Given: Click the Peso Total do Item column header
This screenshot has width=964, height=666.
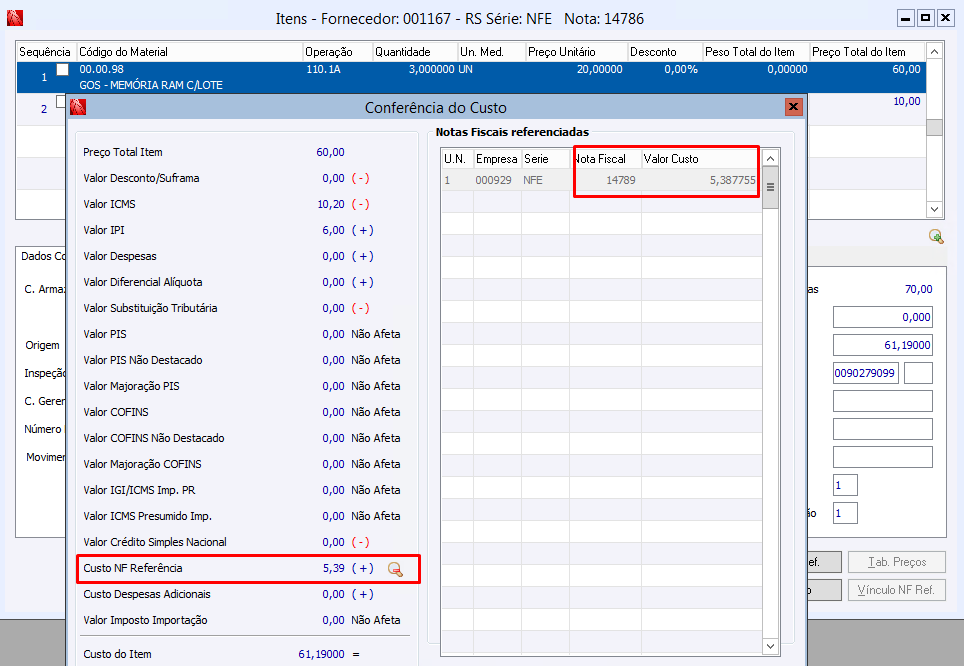Looking at the screenshot, I should (x=756, y=52).
